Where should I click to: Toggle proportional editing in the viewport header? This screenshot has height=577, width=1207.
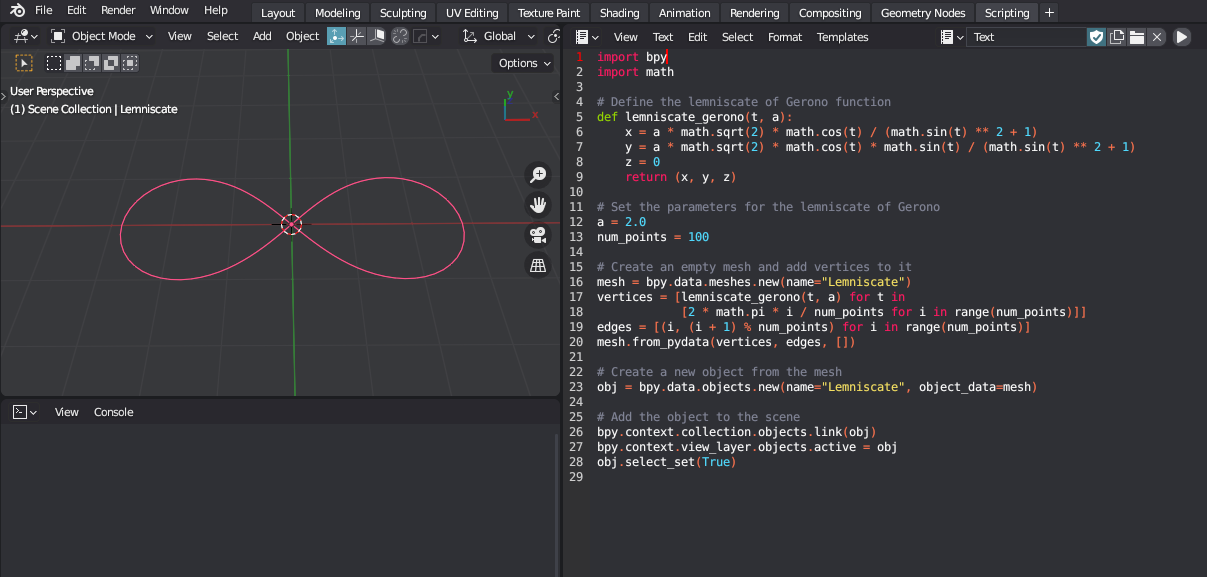(x=400, y=36)
